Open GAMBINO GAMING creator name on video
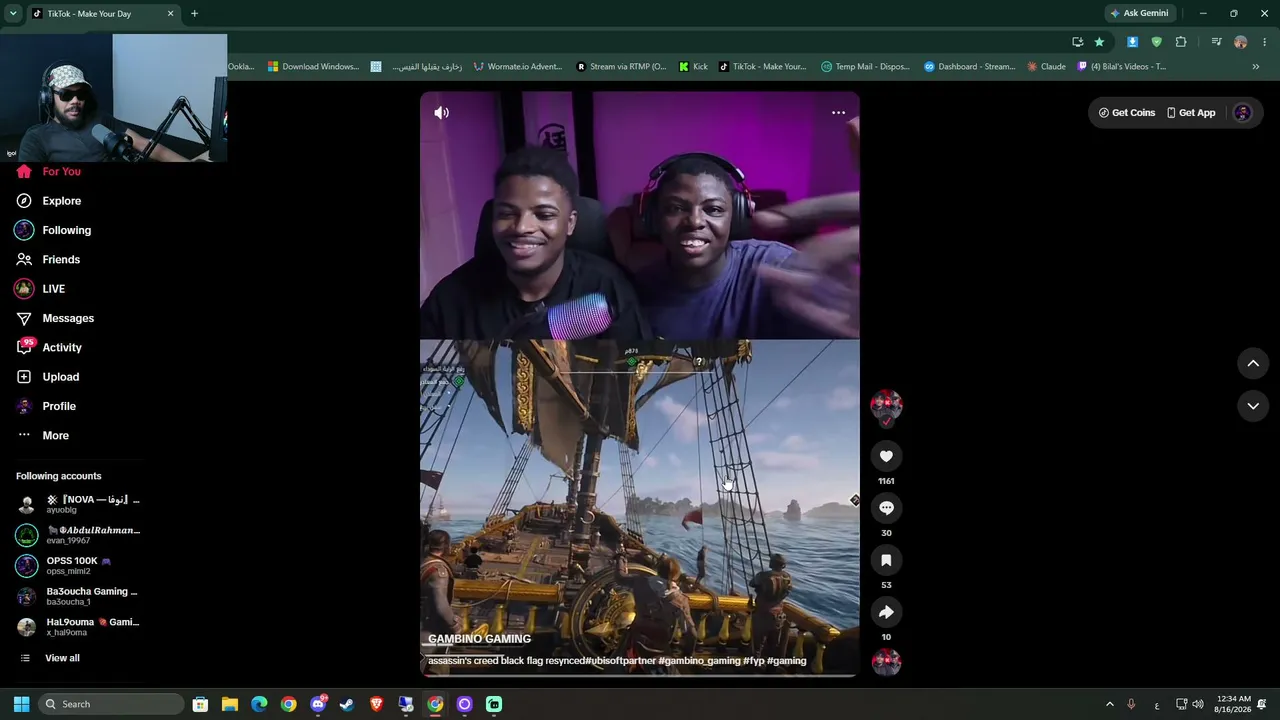Image resolution: width=1280 pixels, height=720 pixels. (x=479, y=639)
